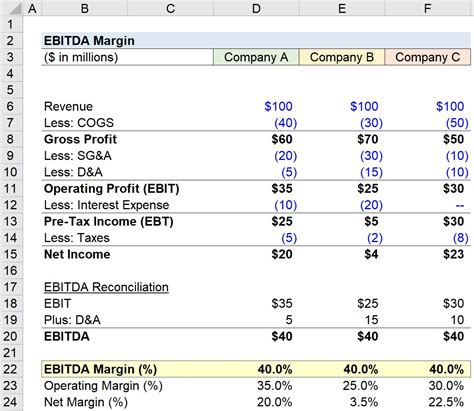Select column F header

(x=428, y=8)
